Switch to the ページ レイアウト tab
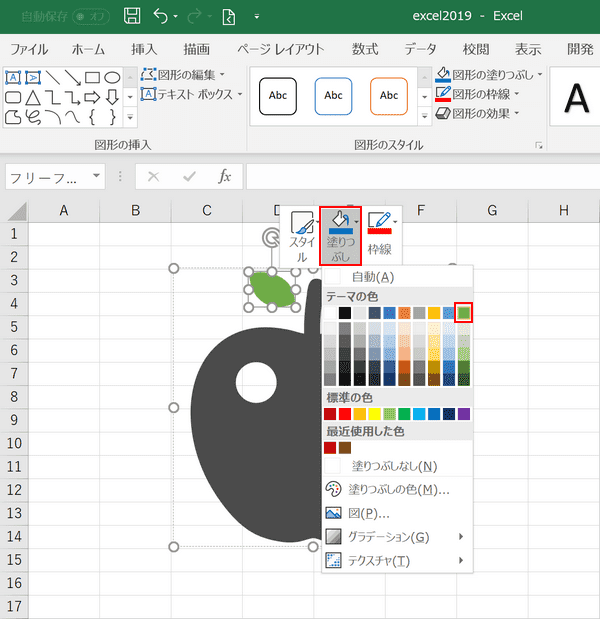The height and width of the screenshot is (619, 600). click(x=281, y=49)
